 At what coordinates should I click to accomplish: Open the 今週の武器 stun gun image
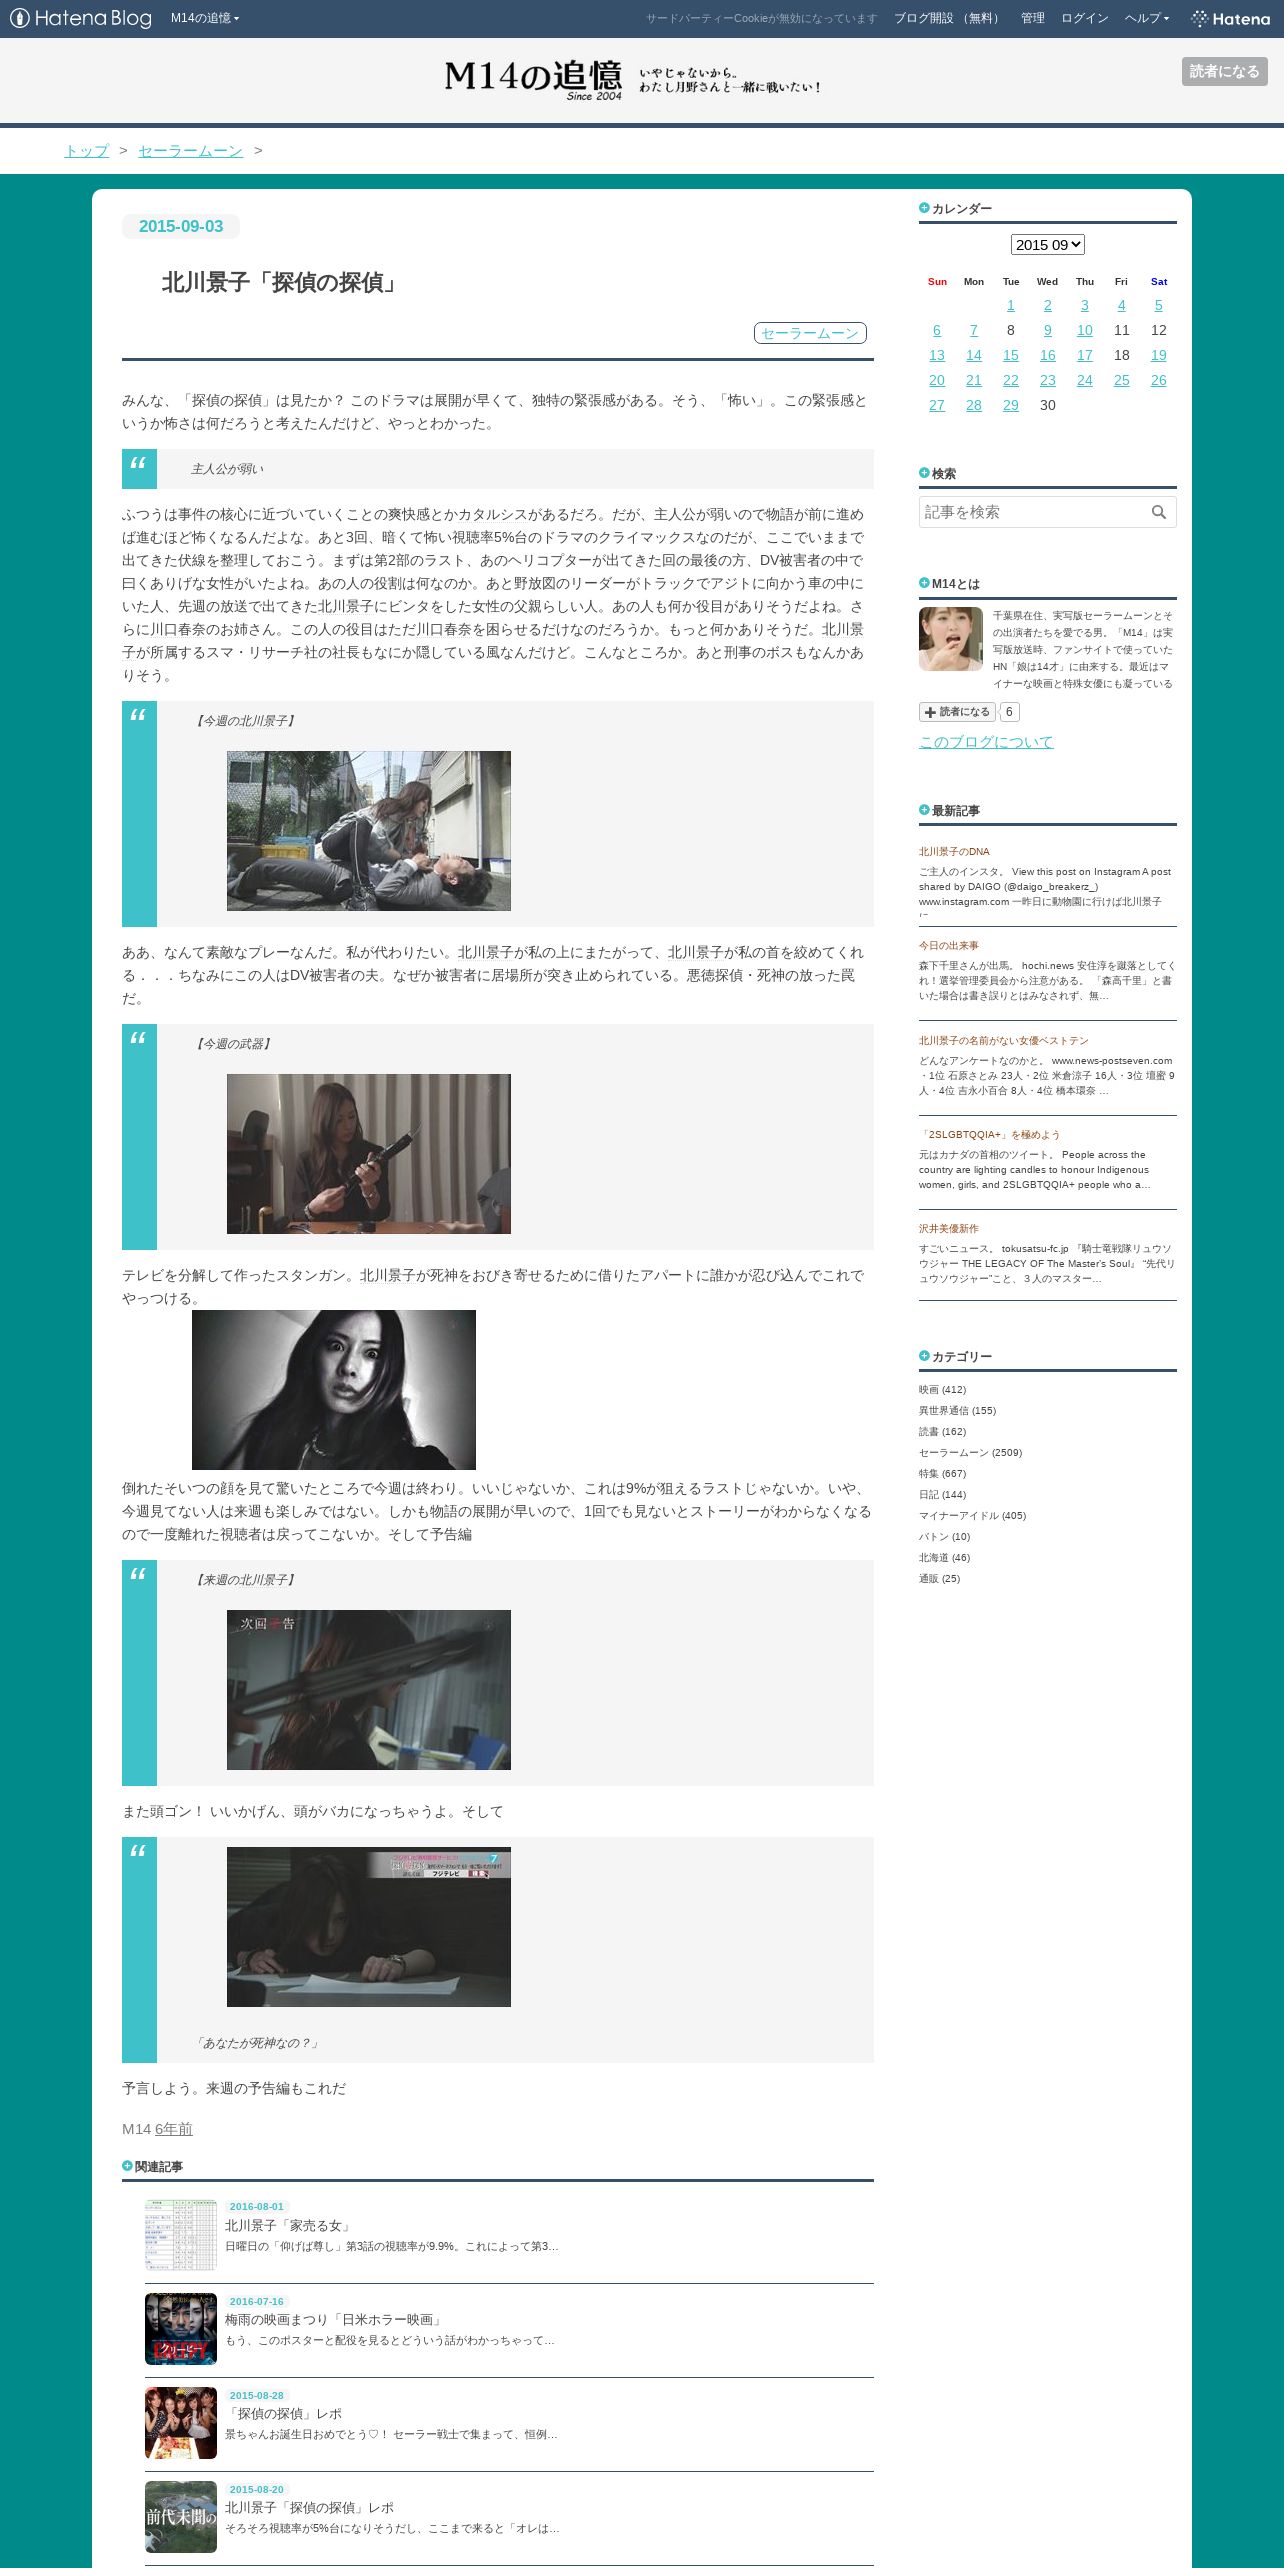(369, 1154)
